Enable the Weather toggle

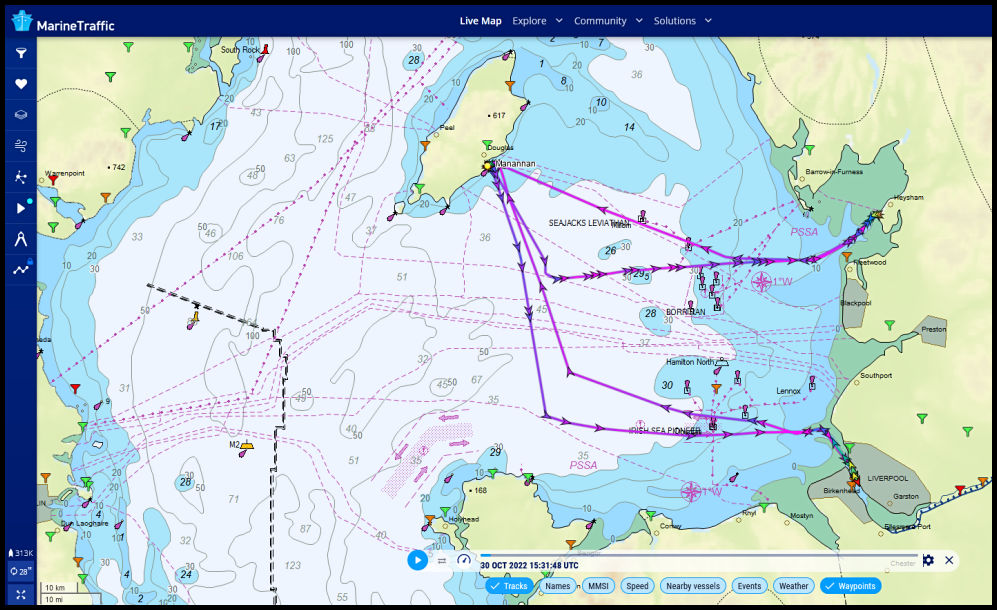pos(794,586)
